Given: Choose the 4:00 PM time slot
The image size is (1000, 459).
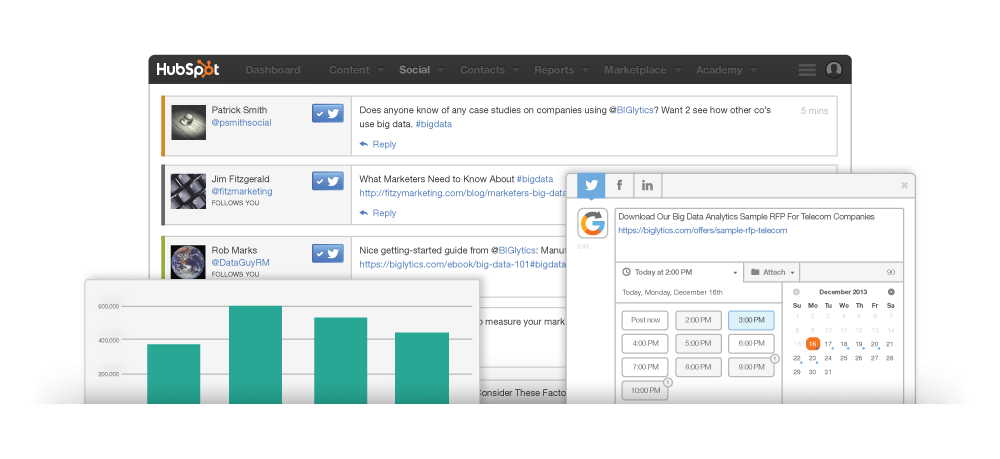Looking at the screenshot, I should (x=645, y=344).
